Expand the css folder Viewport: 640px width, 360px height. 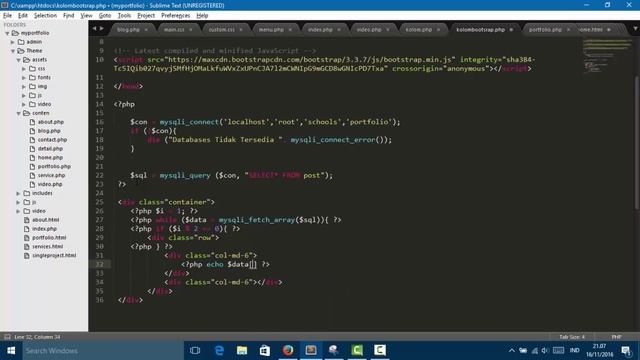pyautogui.click(x=24, y=69)
